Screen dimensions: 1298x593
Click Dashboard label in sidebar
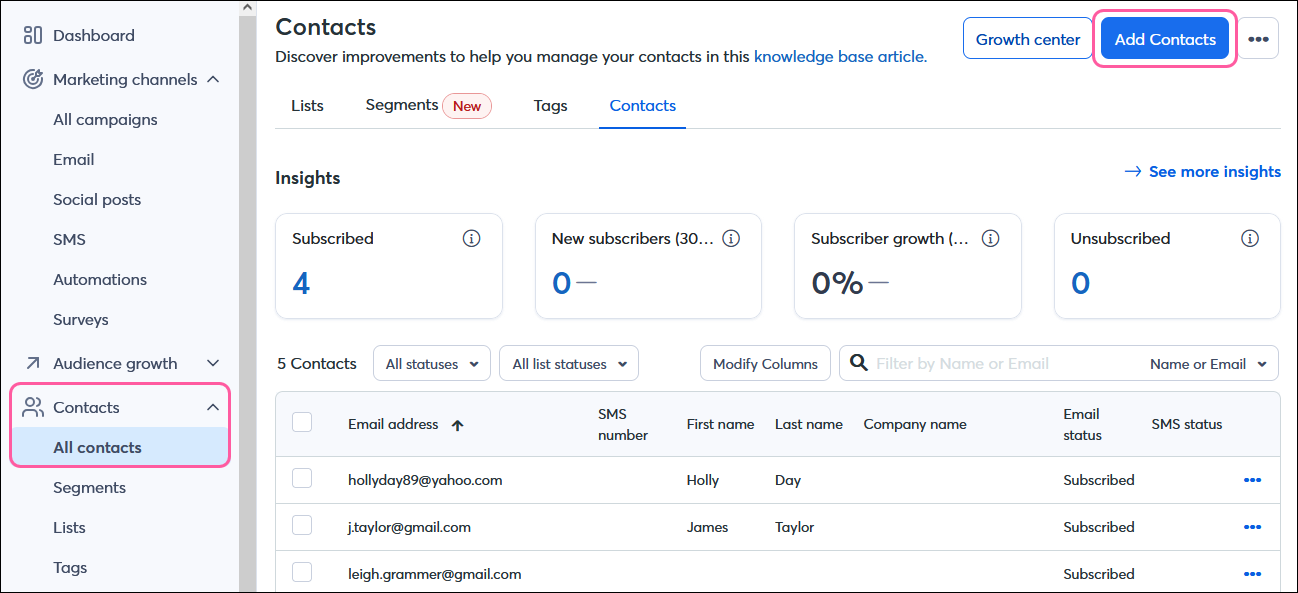point(94,35)
